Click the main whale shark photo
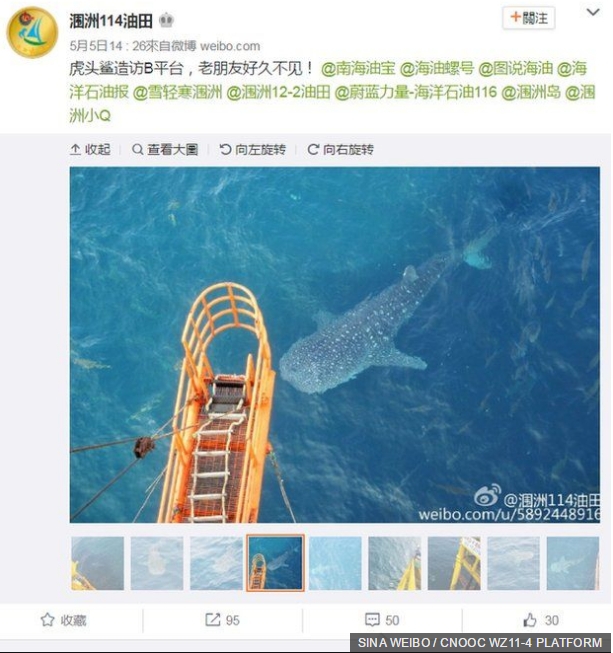The image size is (613, 653). click(x=335, y=344)
